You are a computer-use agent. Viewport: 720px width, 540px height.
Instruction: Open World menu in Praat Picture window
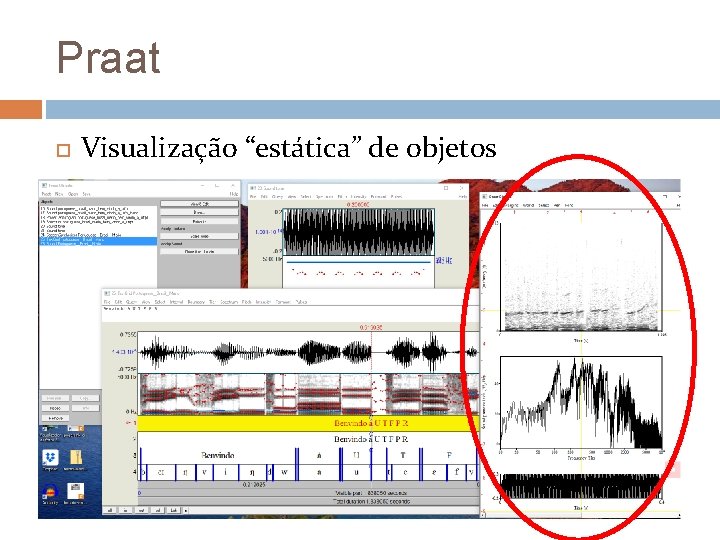[529, 205]
